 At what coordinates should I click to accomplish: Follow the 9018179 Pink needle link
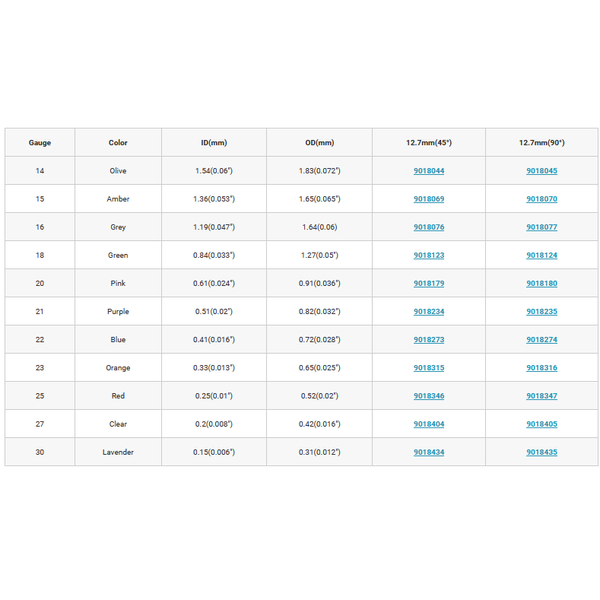pyautogui.click(x=429, y=284)
